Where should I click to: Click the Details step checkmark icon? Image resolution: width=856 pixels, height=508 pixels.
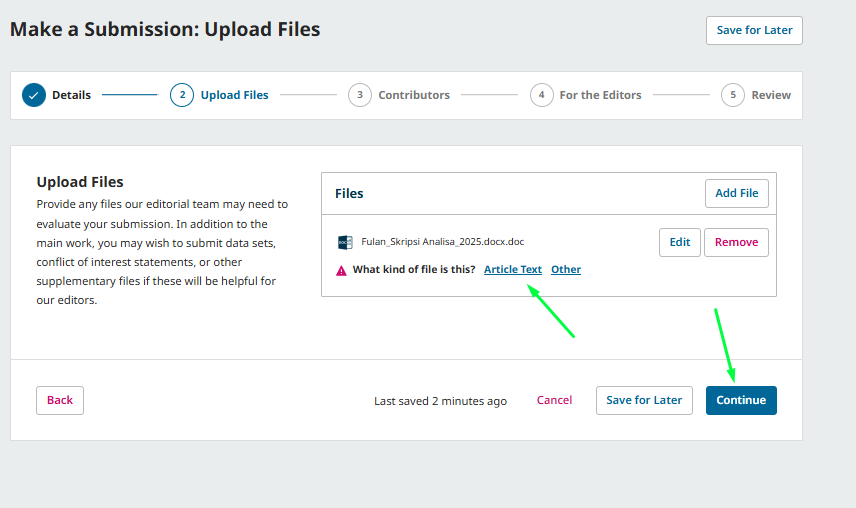click(x=34, y=95)
